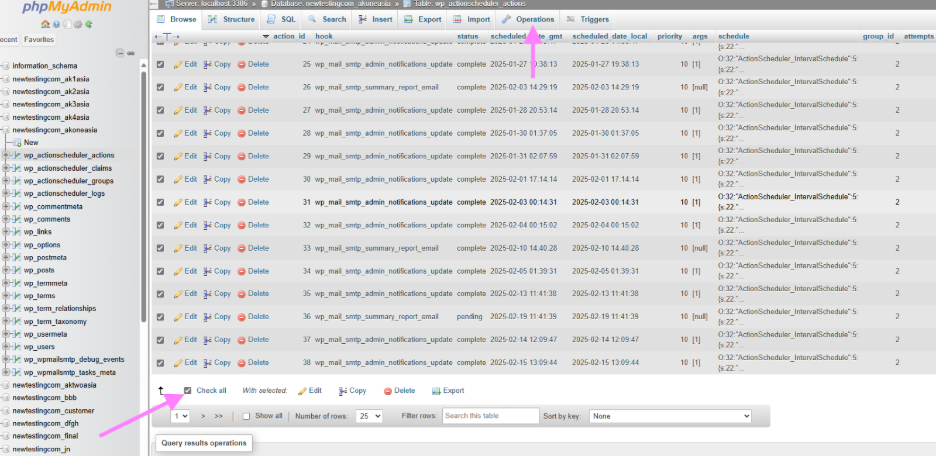Image resolution: width=936 pixels, height=456 pixels.
Task: Click Copy icon for action_id 30 row
Action: pos(208,179)
